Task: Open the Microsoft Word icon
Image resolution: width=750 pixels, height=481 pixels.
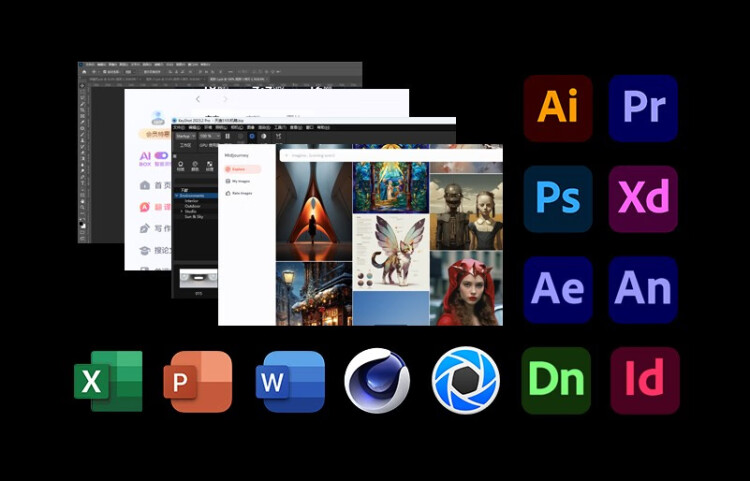Action: [290, 381]
